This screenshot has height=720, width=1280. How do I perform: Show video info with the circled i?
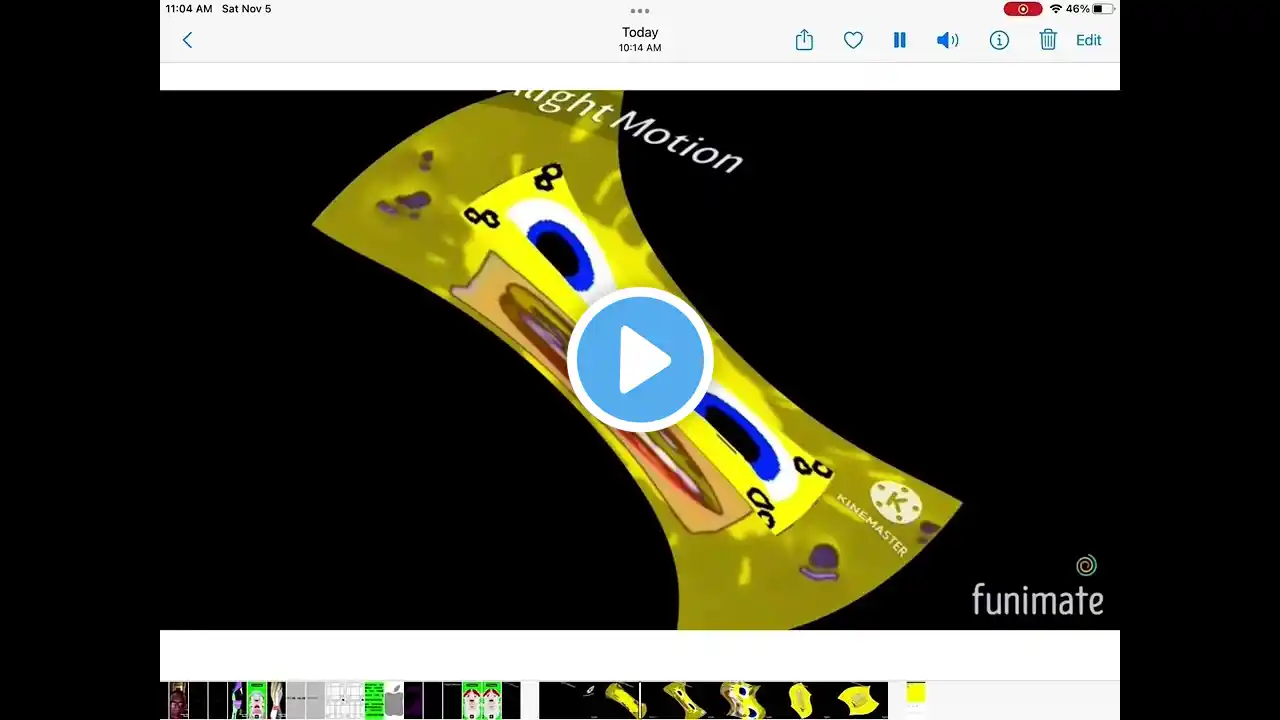pyautogui.click(x=999, y=40)
